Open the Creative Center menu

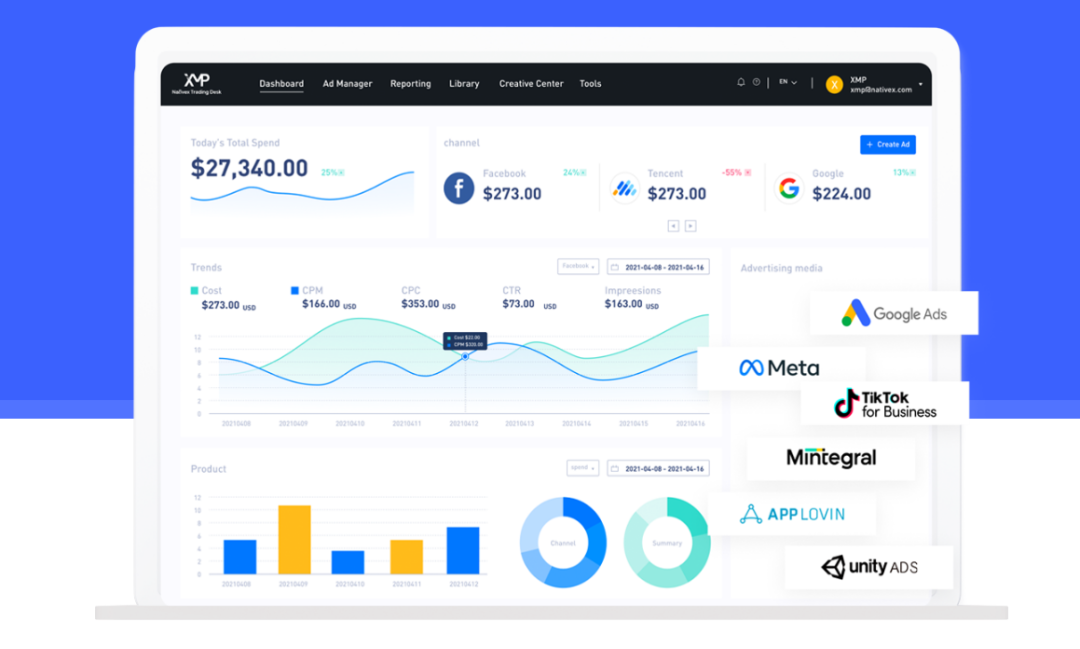pyautogui.click(x=531, y=84)
